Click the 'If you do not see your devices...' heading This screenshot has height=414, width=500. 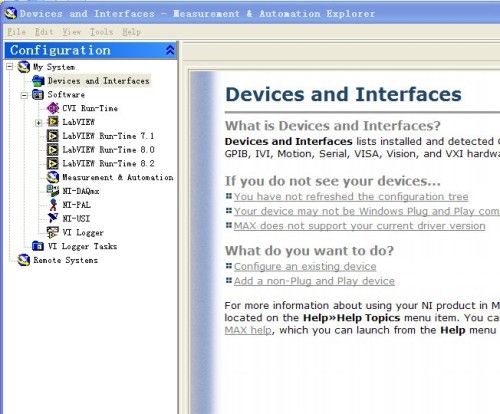pos(333,181)
